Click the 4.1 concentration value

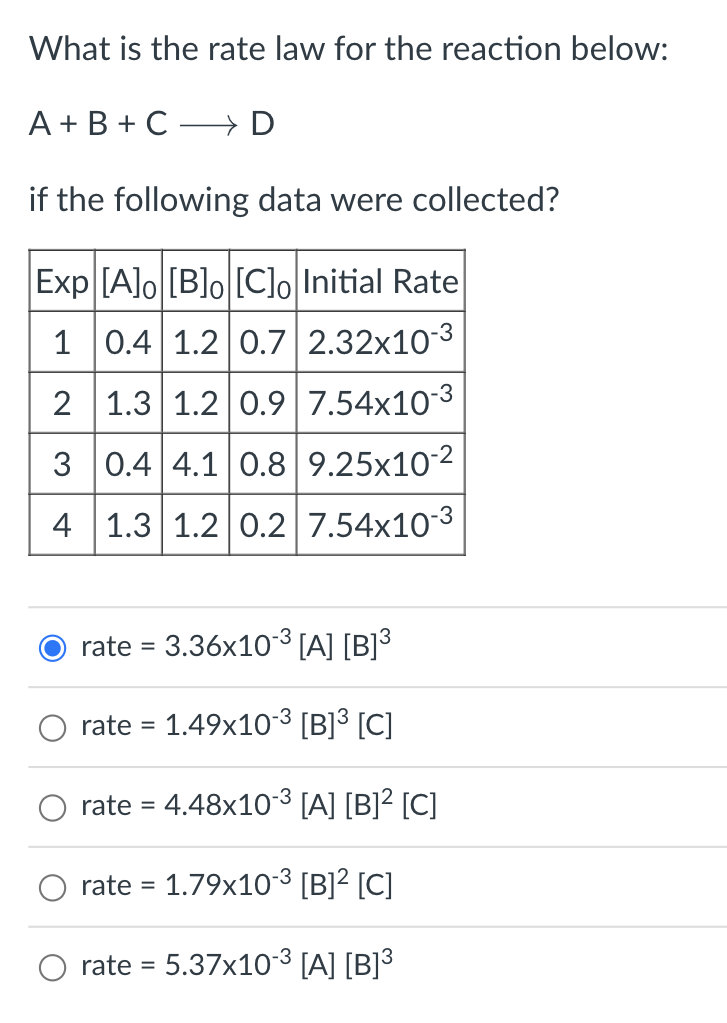coord(195,464)
